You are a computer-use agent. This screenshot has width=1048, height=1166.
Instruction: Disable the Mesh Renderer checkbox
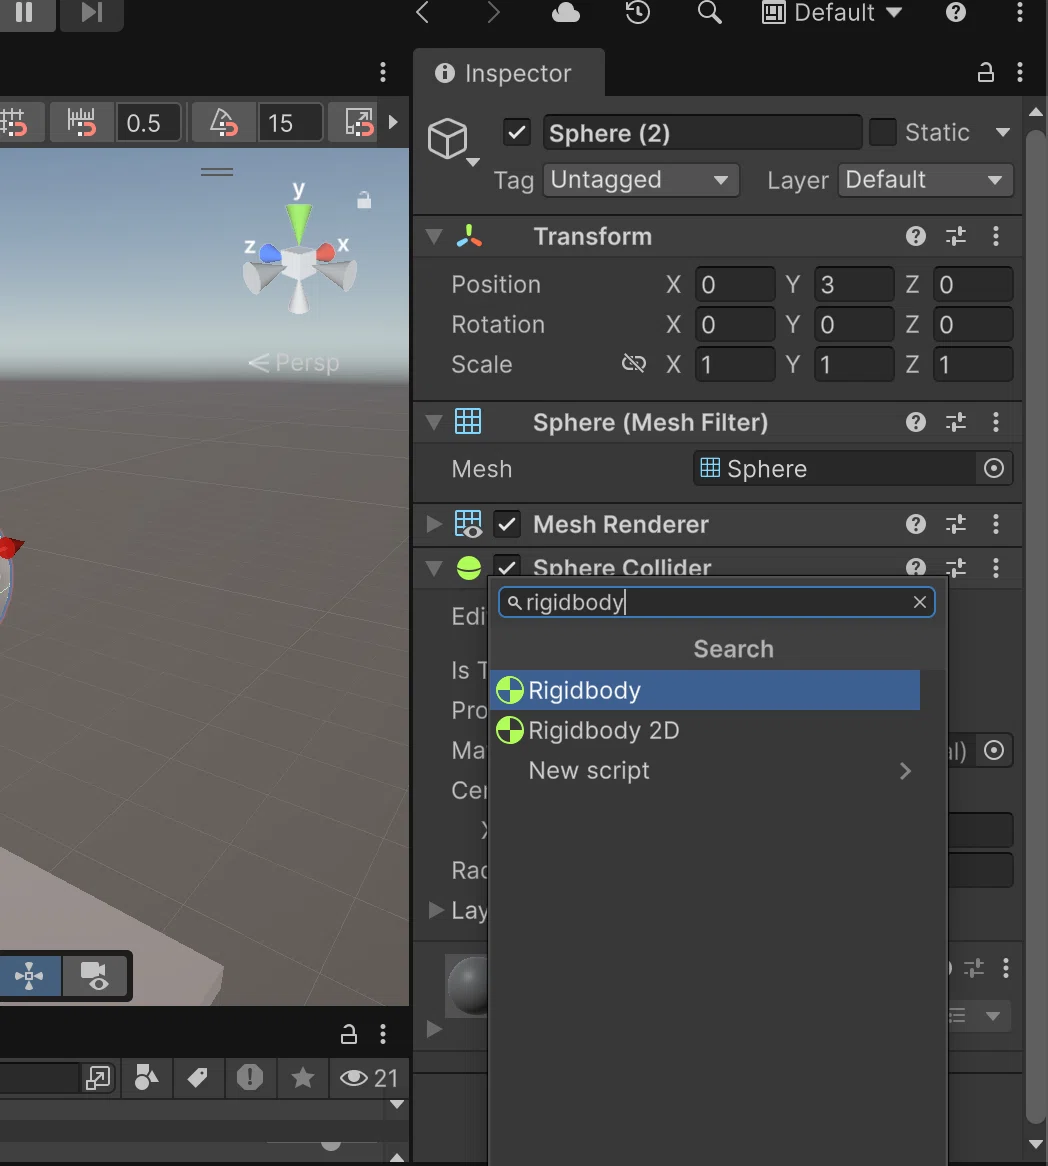507,524
